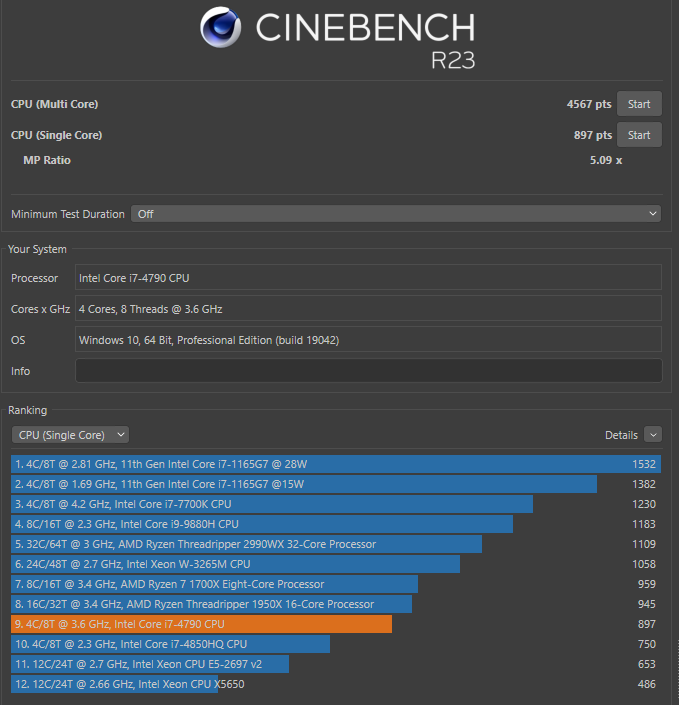Expand the Details dropdown arrow
The image size is (679, 705).
[x=653, y=435]
